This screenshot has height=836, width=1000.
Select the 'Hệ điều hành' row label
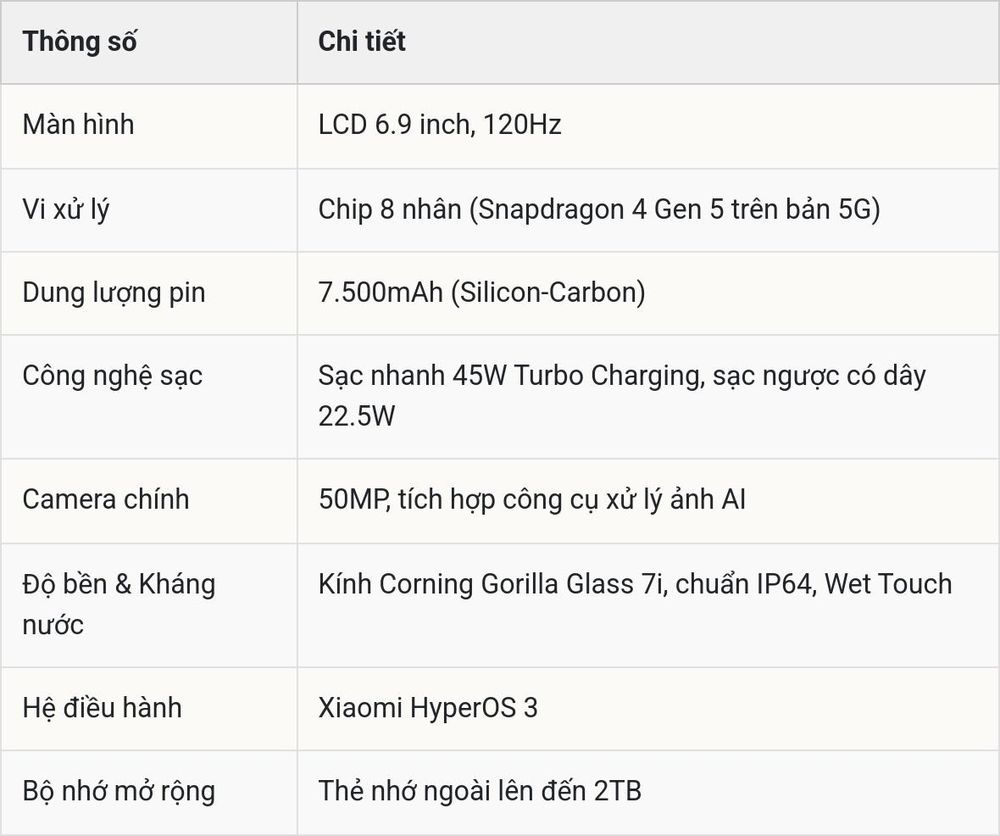click(102, 708)
